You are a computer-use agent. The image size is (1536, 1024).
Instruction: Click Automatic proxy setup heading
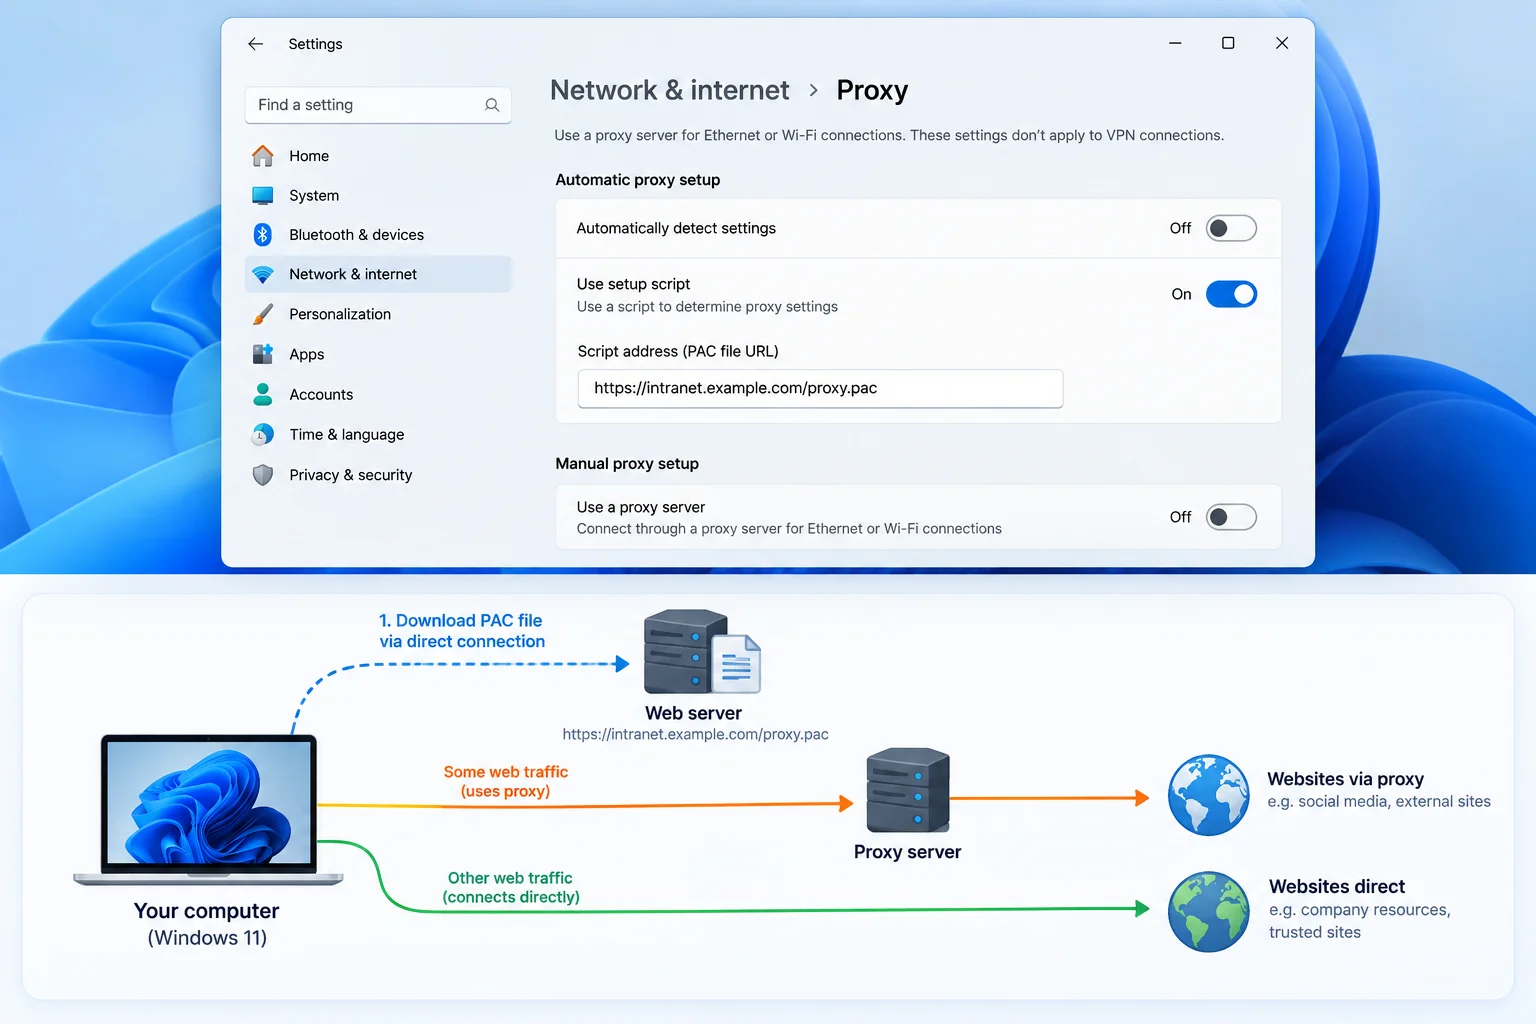[x=638, y=180]
